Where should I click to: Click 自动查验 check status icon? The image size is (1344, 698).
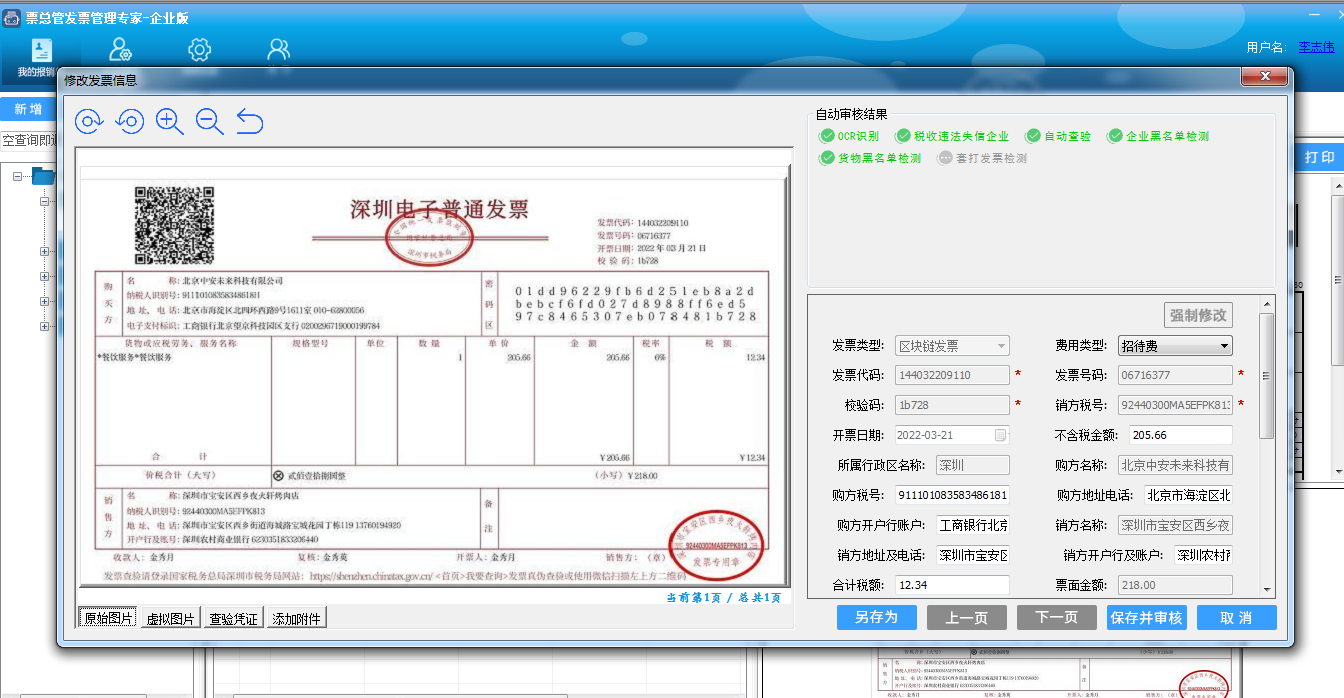(x=1033, y=136)
